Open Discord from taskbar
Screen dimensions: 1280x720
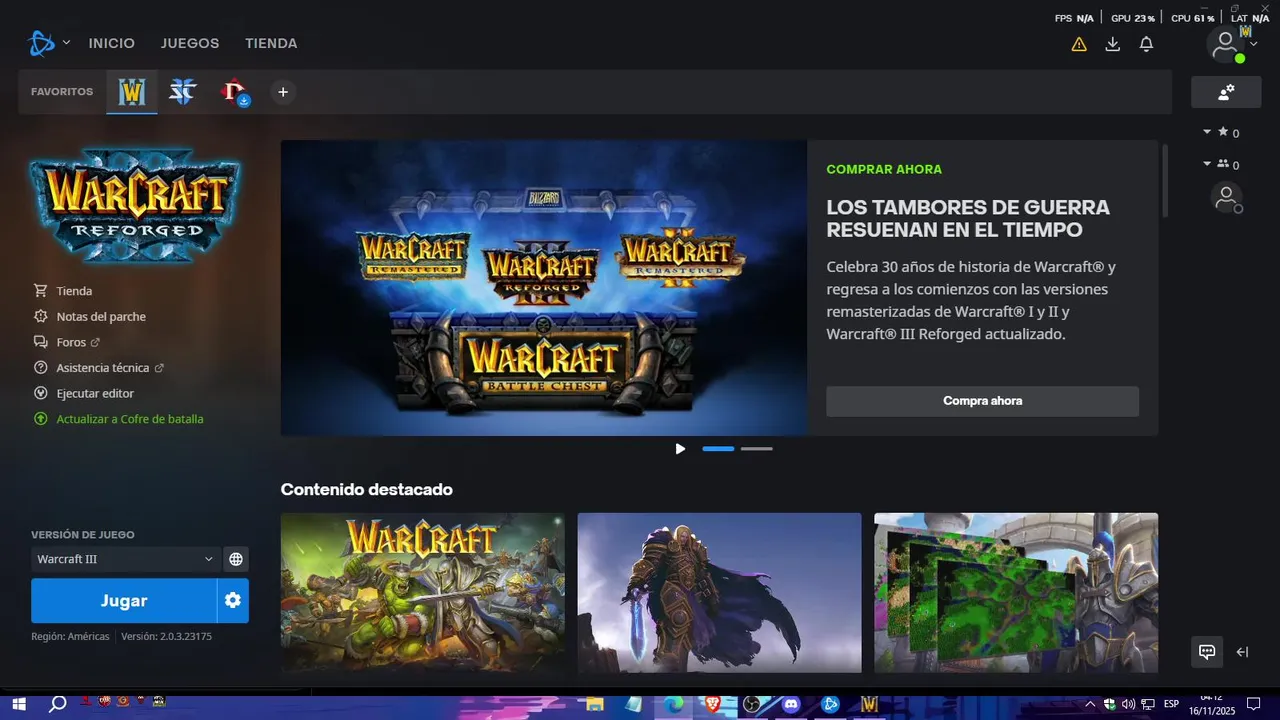click(x=791, y=705)
